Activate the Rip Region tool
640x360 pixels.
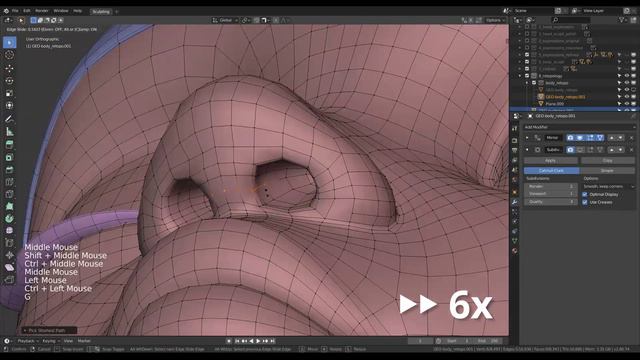tap(9, 280)
